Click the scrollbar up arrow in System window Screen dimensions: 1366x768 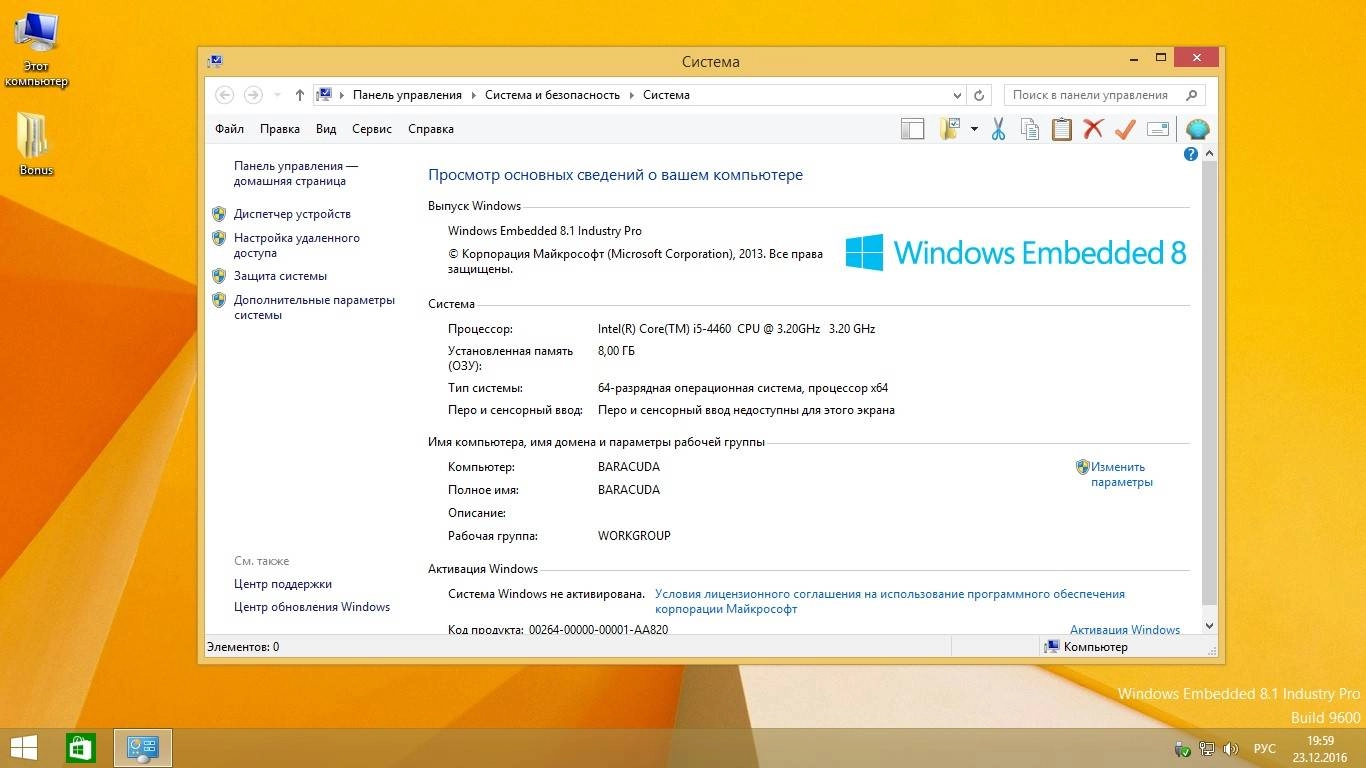click(x=1209, y=154)
